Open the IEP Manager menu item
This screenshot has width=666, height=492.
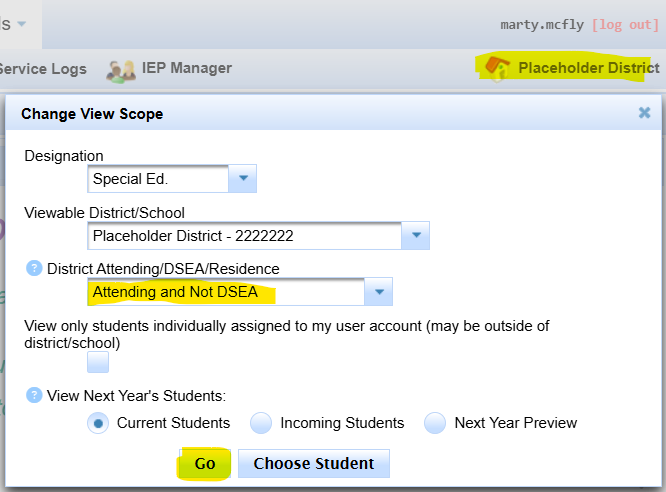[188, 68]
